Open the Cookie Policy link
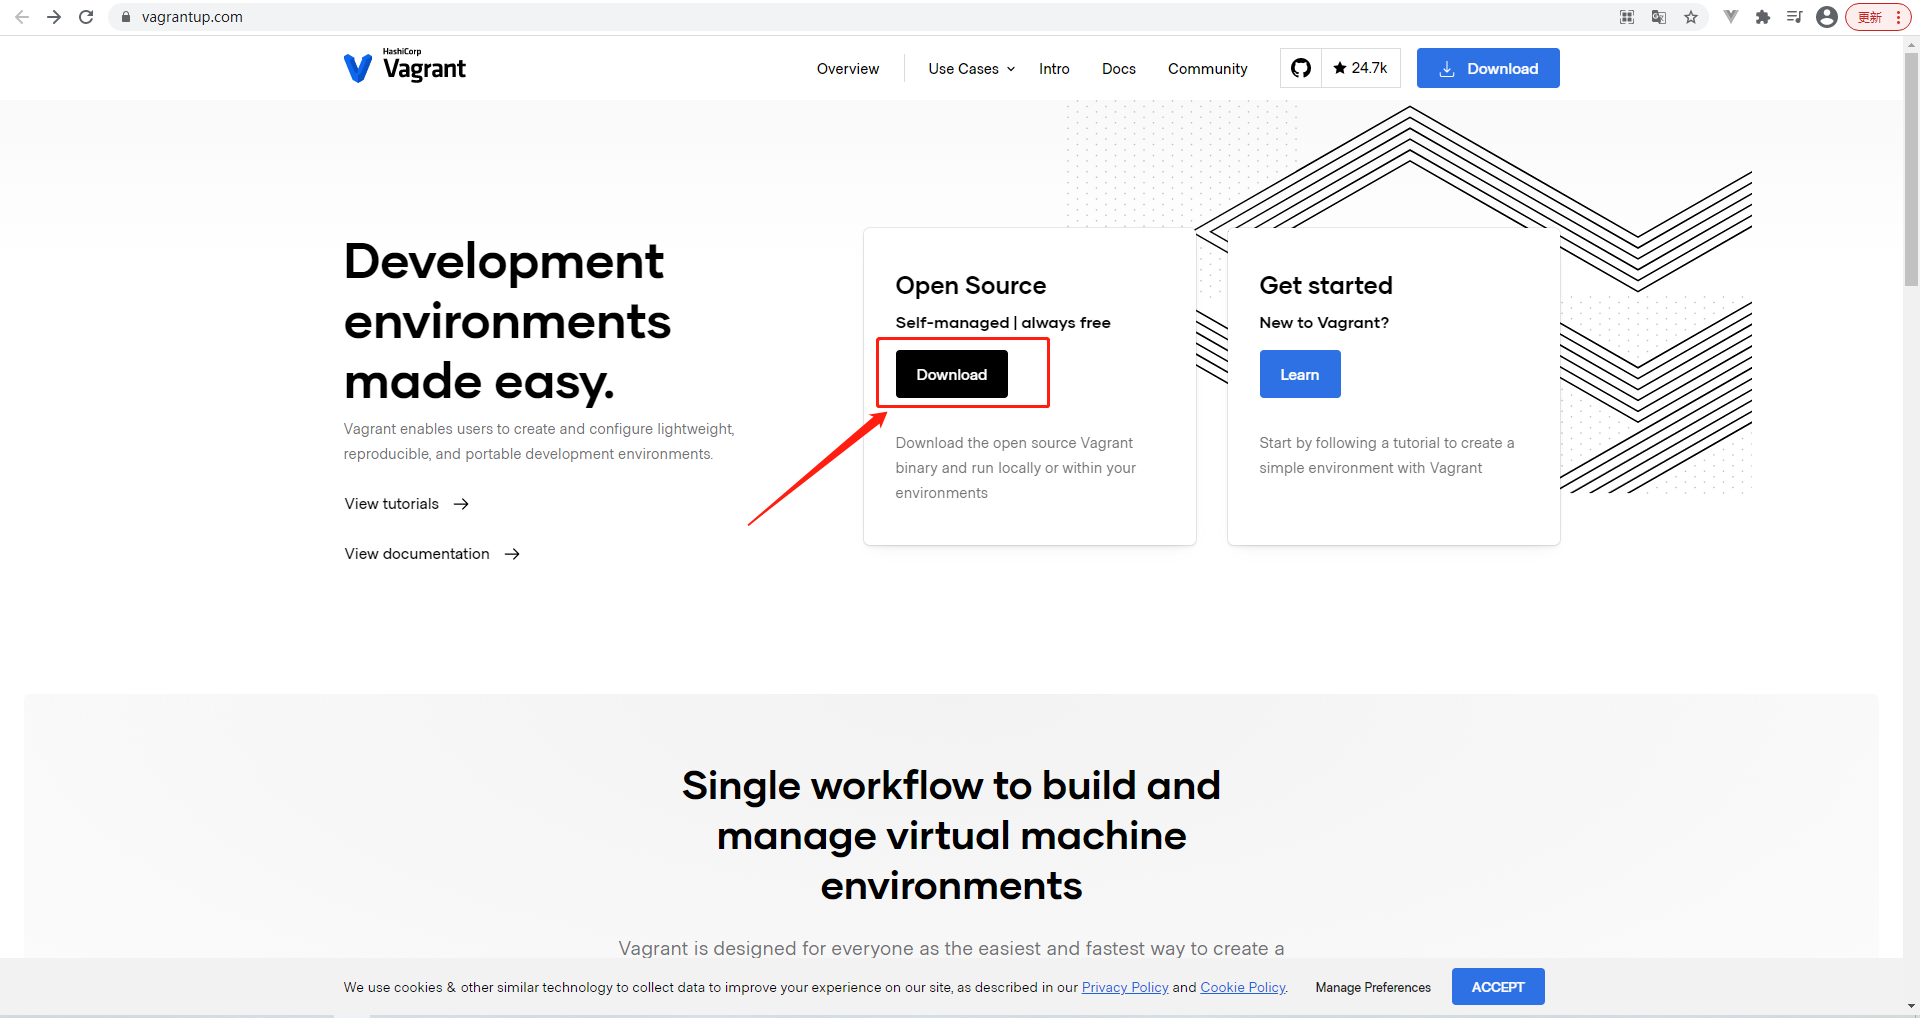1920x1018 pixels. tap(1243, 987)
